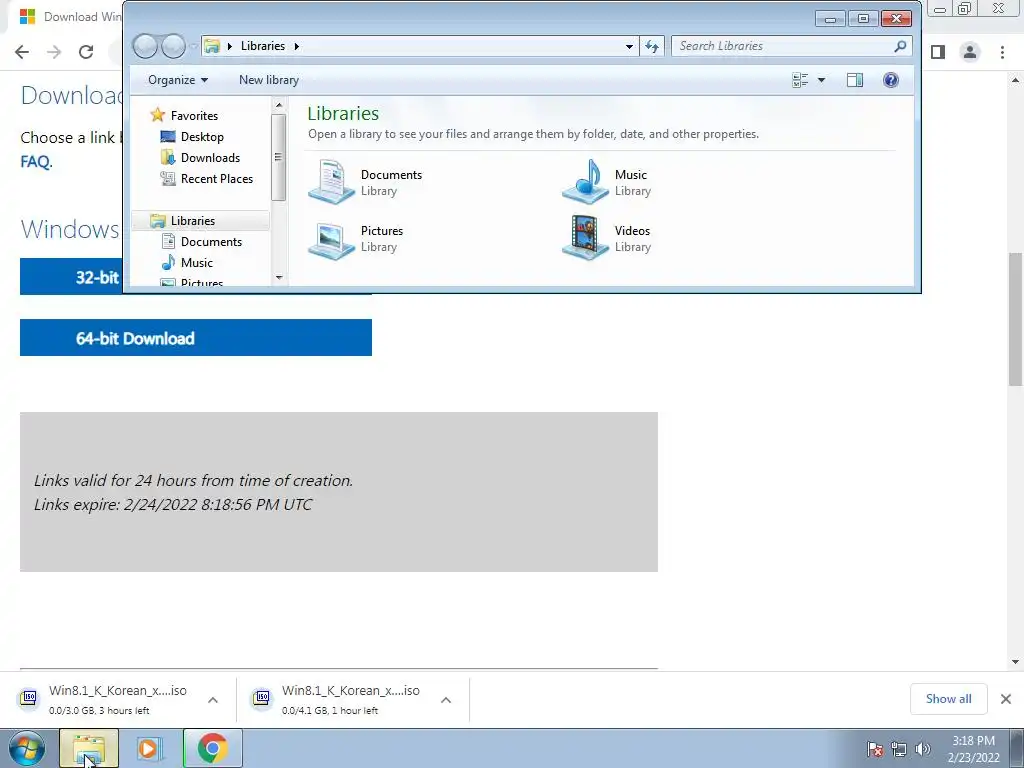Click the navigation pane scroll-up arrow
The image size is (1024, 768).
(279, 105)
